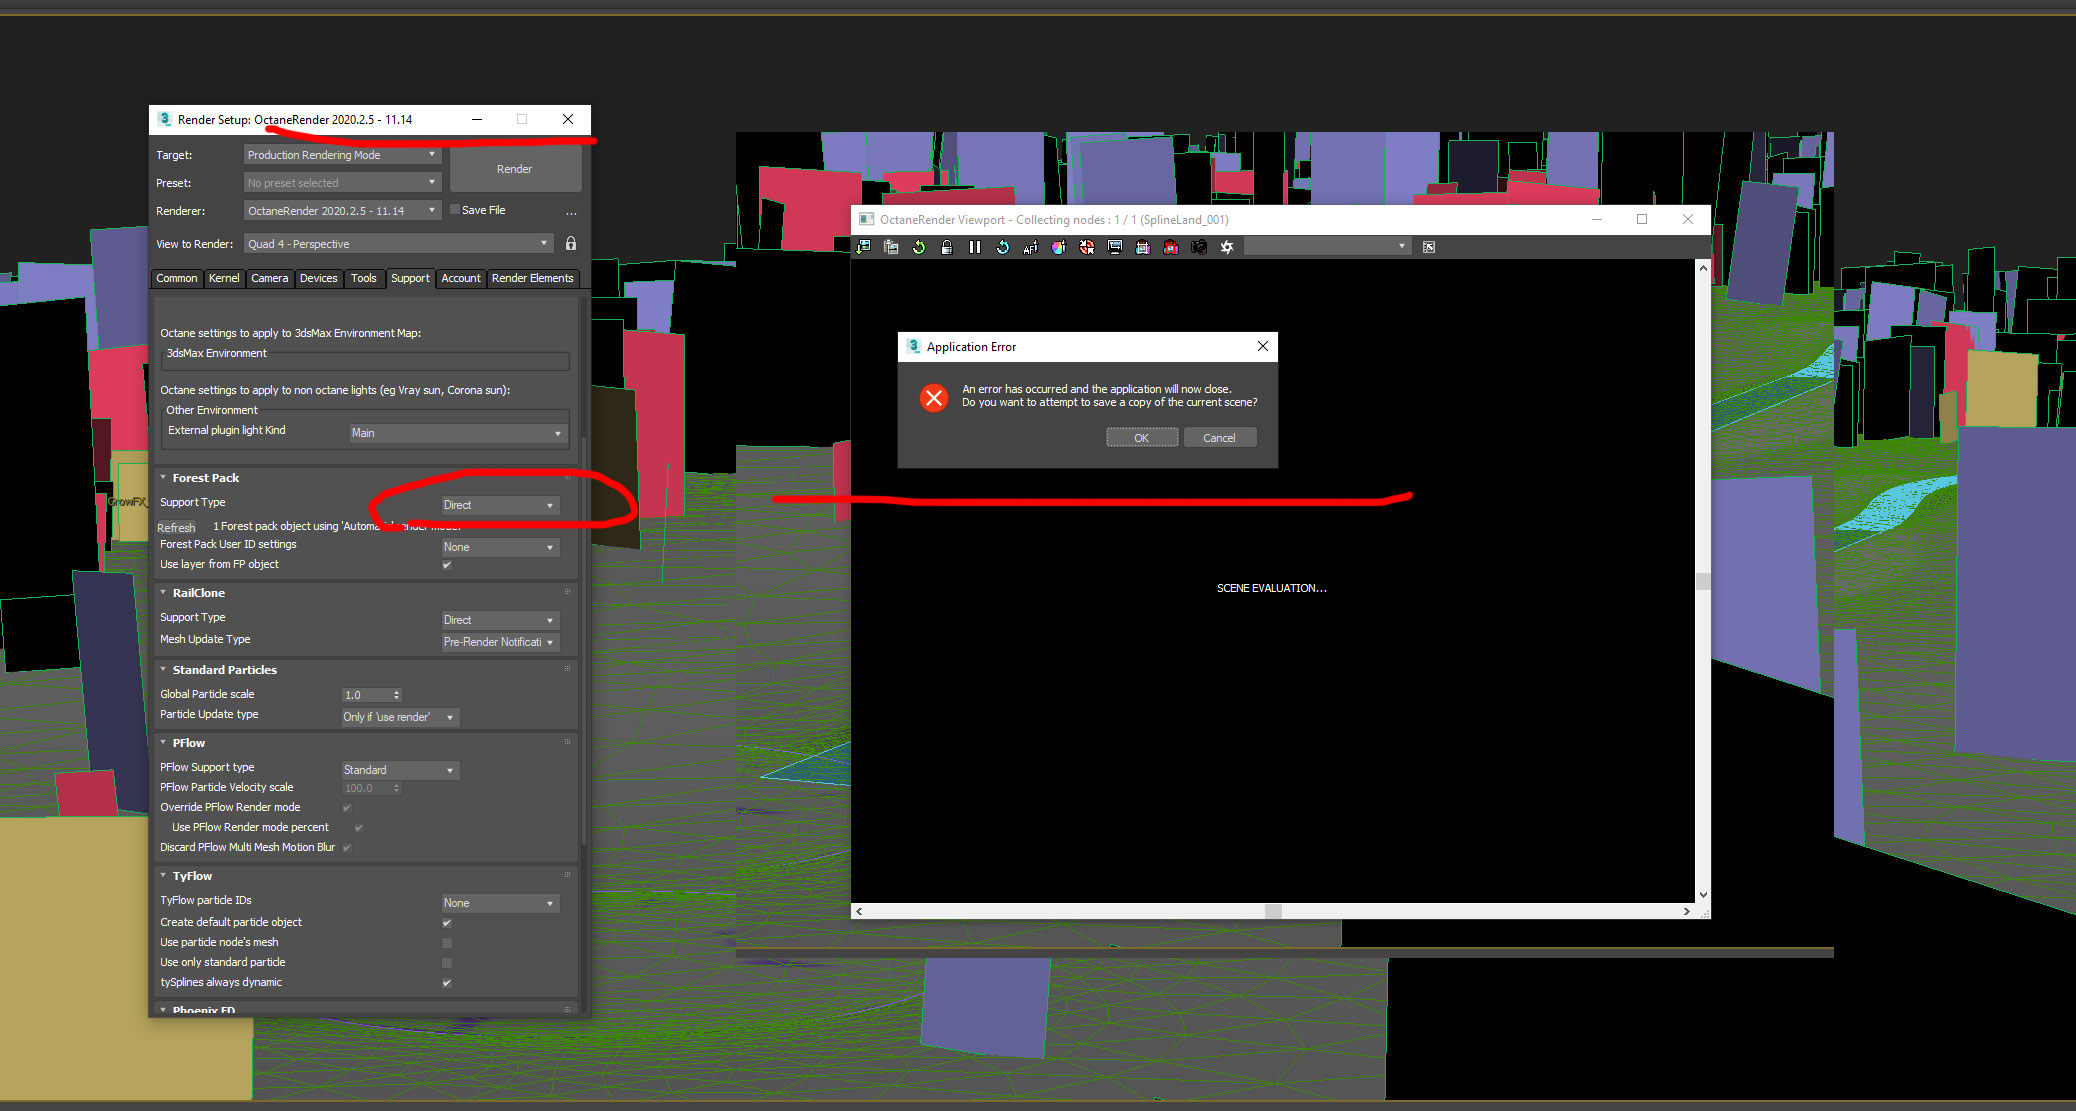Image resolution: width=2076 pixels, height=1111 pixels.
Task: Enable Use only standard particle checkbox
Action: pos(447,962)
